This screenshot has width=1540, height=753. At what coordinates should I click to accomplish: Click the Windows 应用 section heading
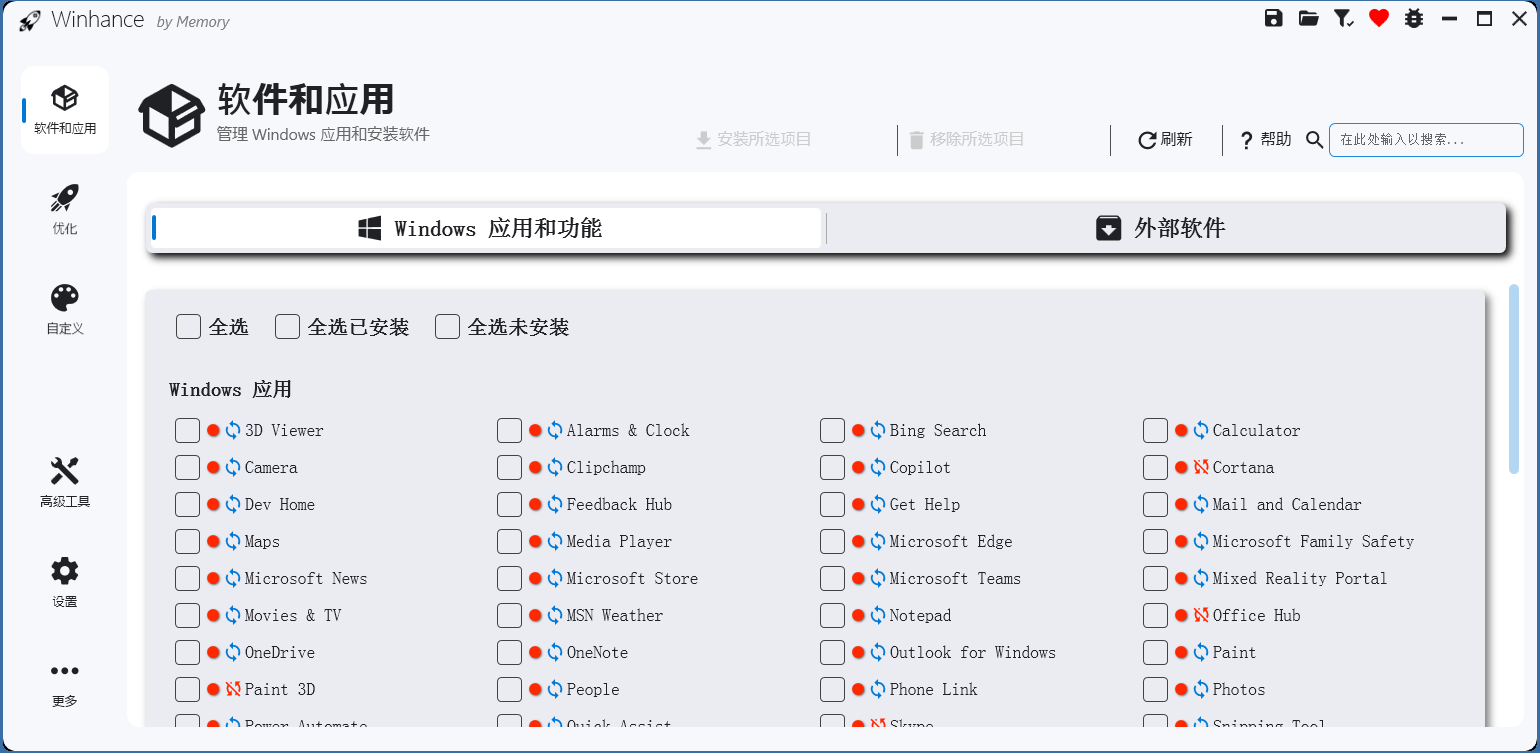230,390
